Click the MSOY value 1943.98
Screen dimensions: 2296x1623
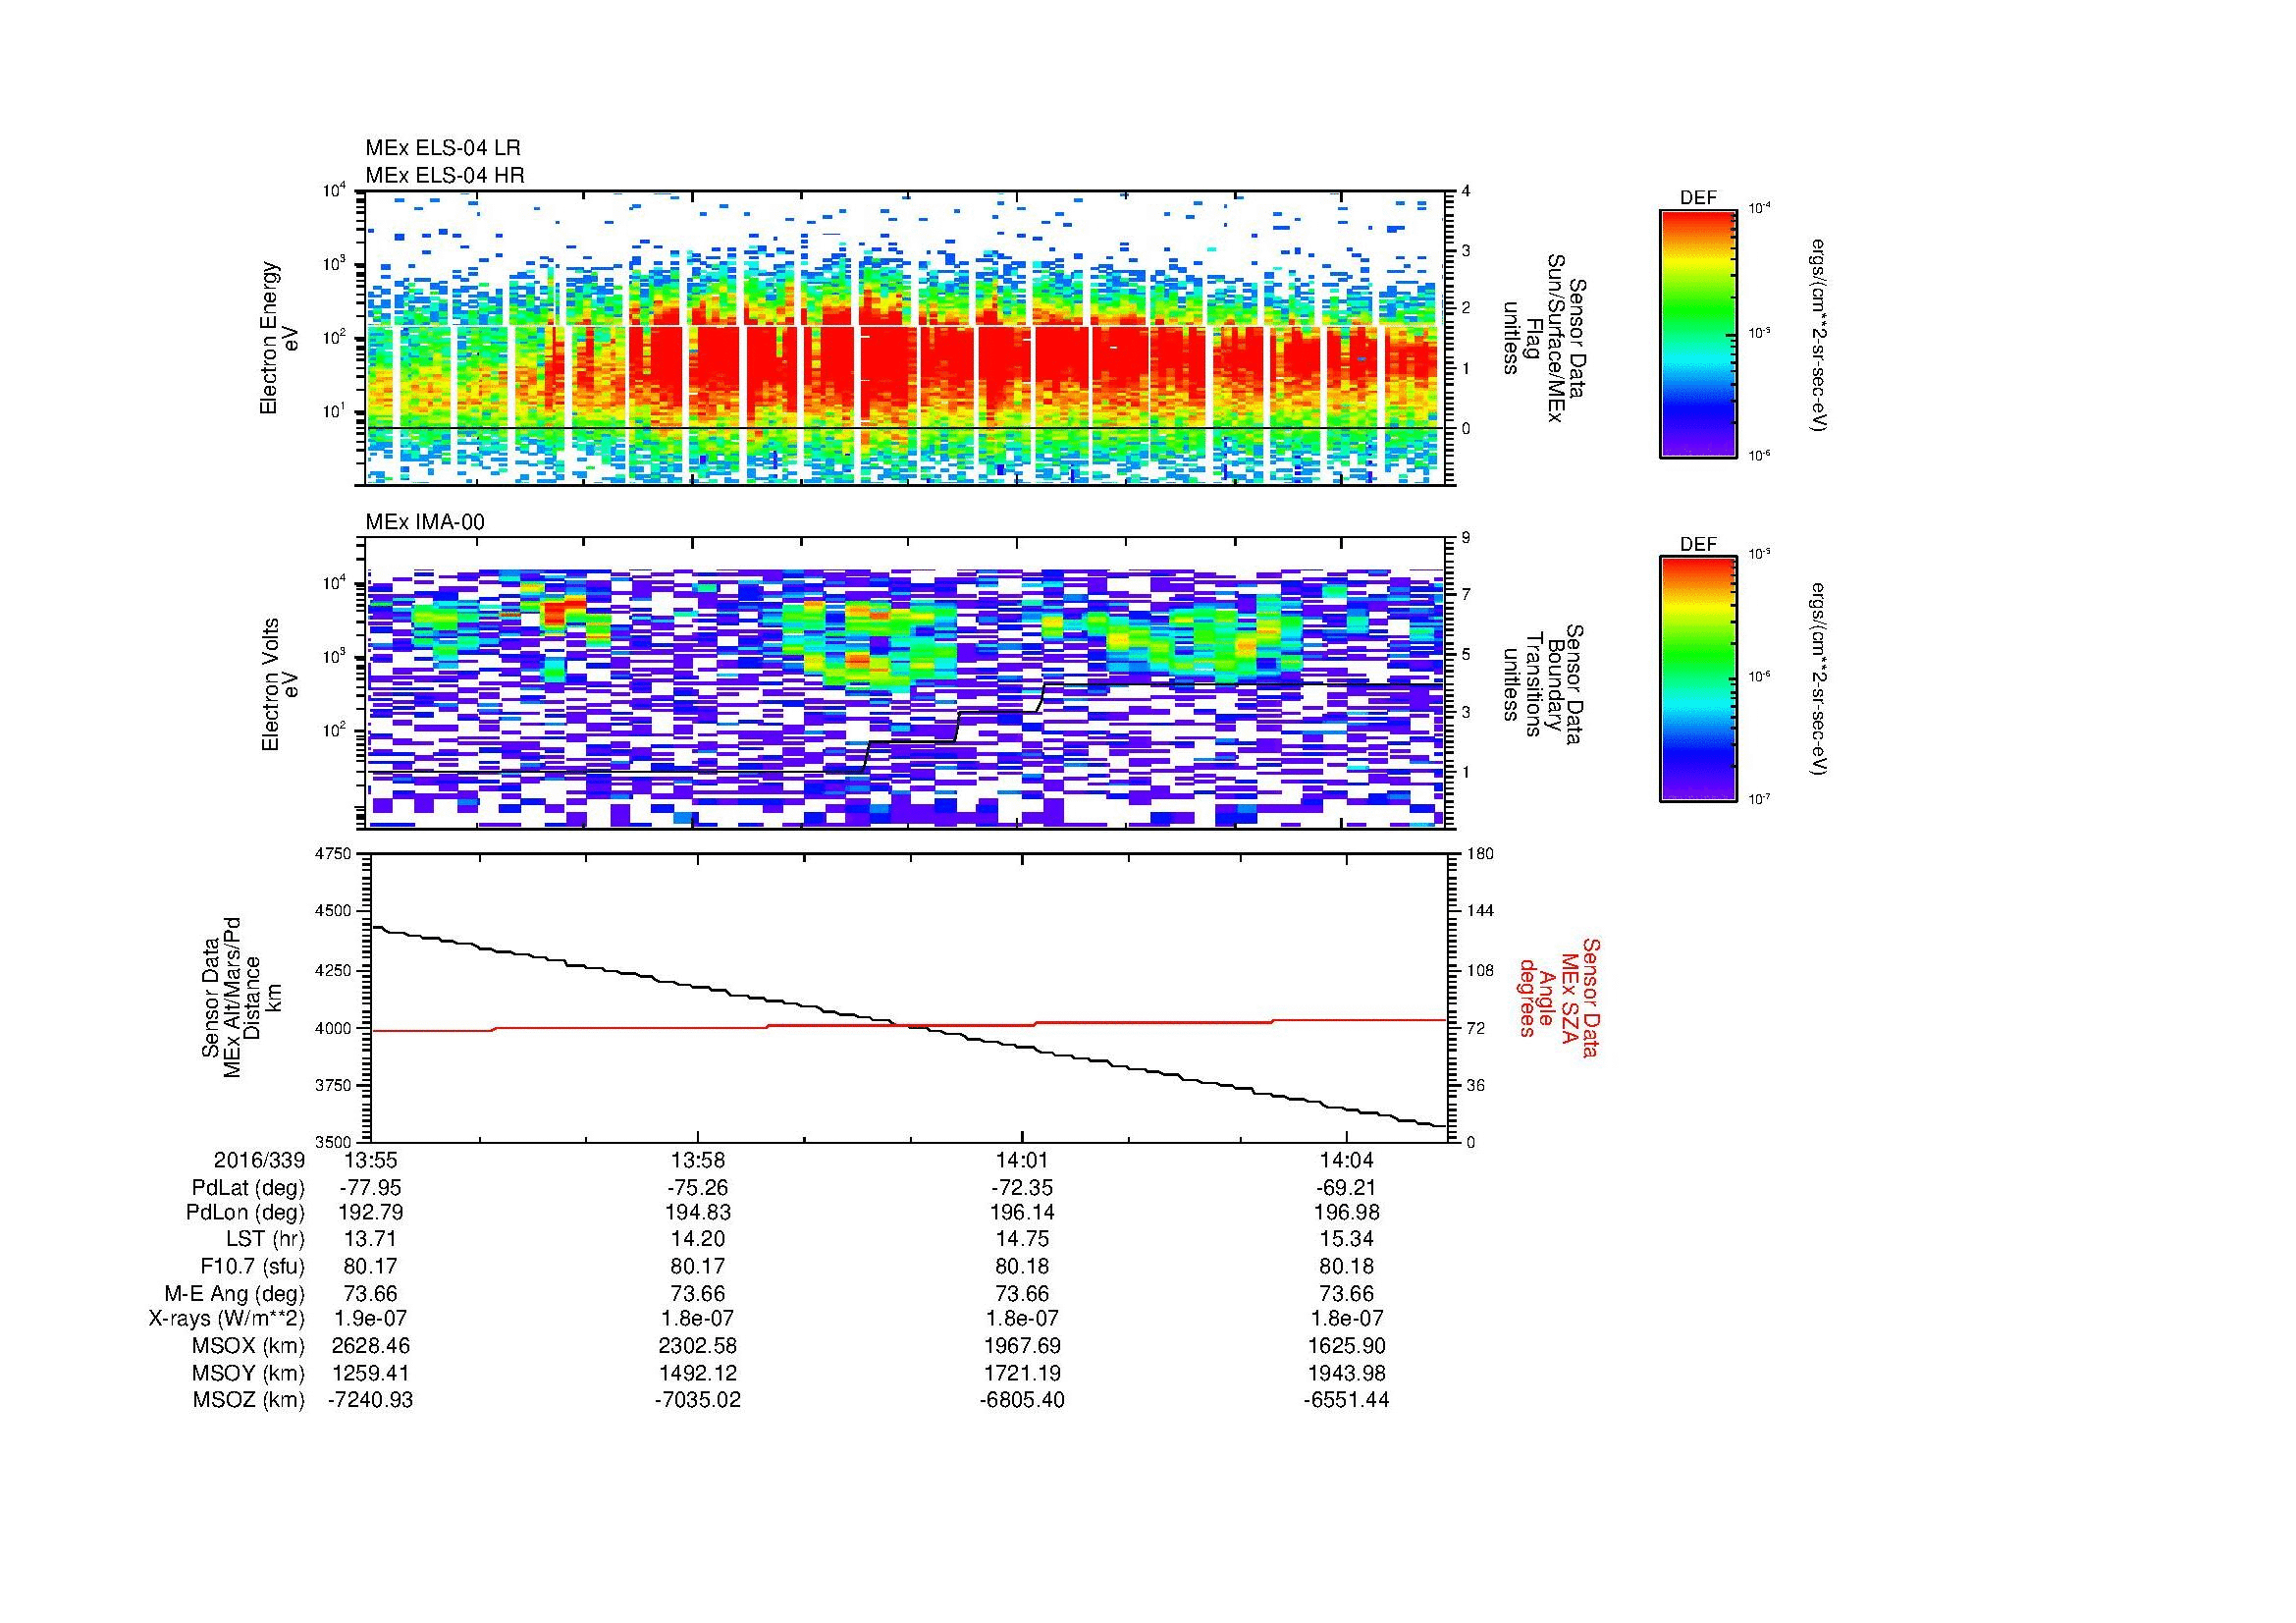[x=1347, y=1373]
